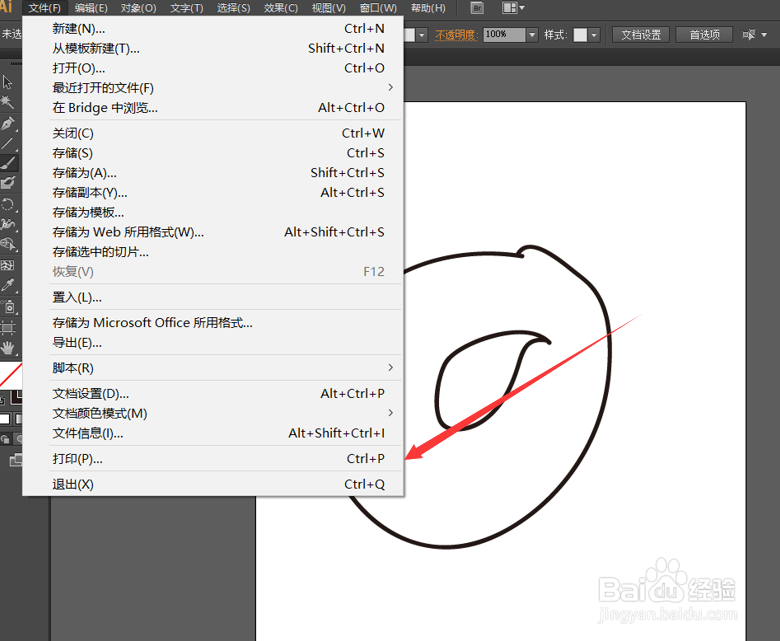Viewport: 780px width, 641px height.
Task: Choose 从模板新建(T)...
Action: (213, 48)
